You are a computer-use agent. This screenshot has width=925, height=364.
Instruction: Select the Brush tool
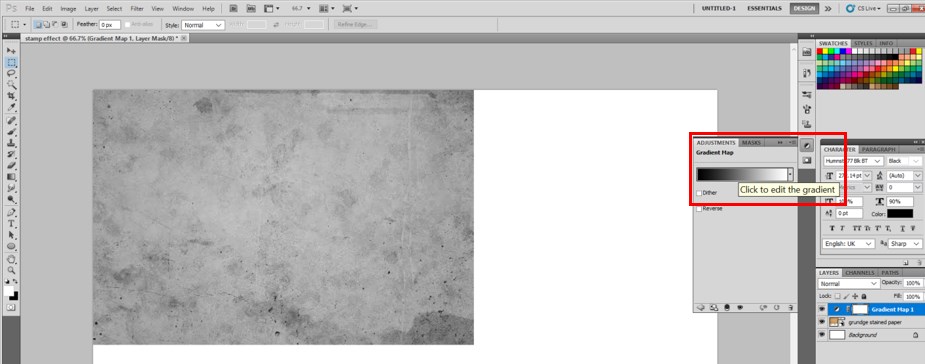tap(11, 132)
